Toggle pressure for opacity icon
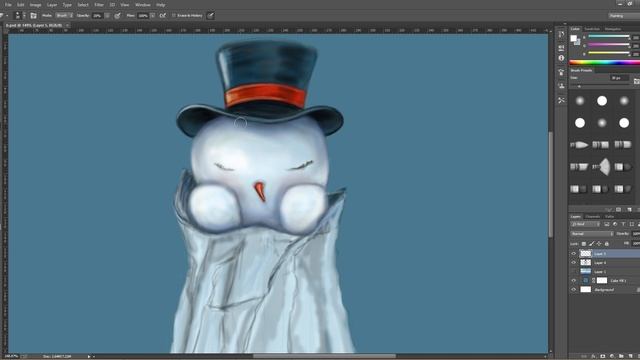The height and width of the screenshot is (360, 640). (x=118, y=16)
